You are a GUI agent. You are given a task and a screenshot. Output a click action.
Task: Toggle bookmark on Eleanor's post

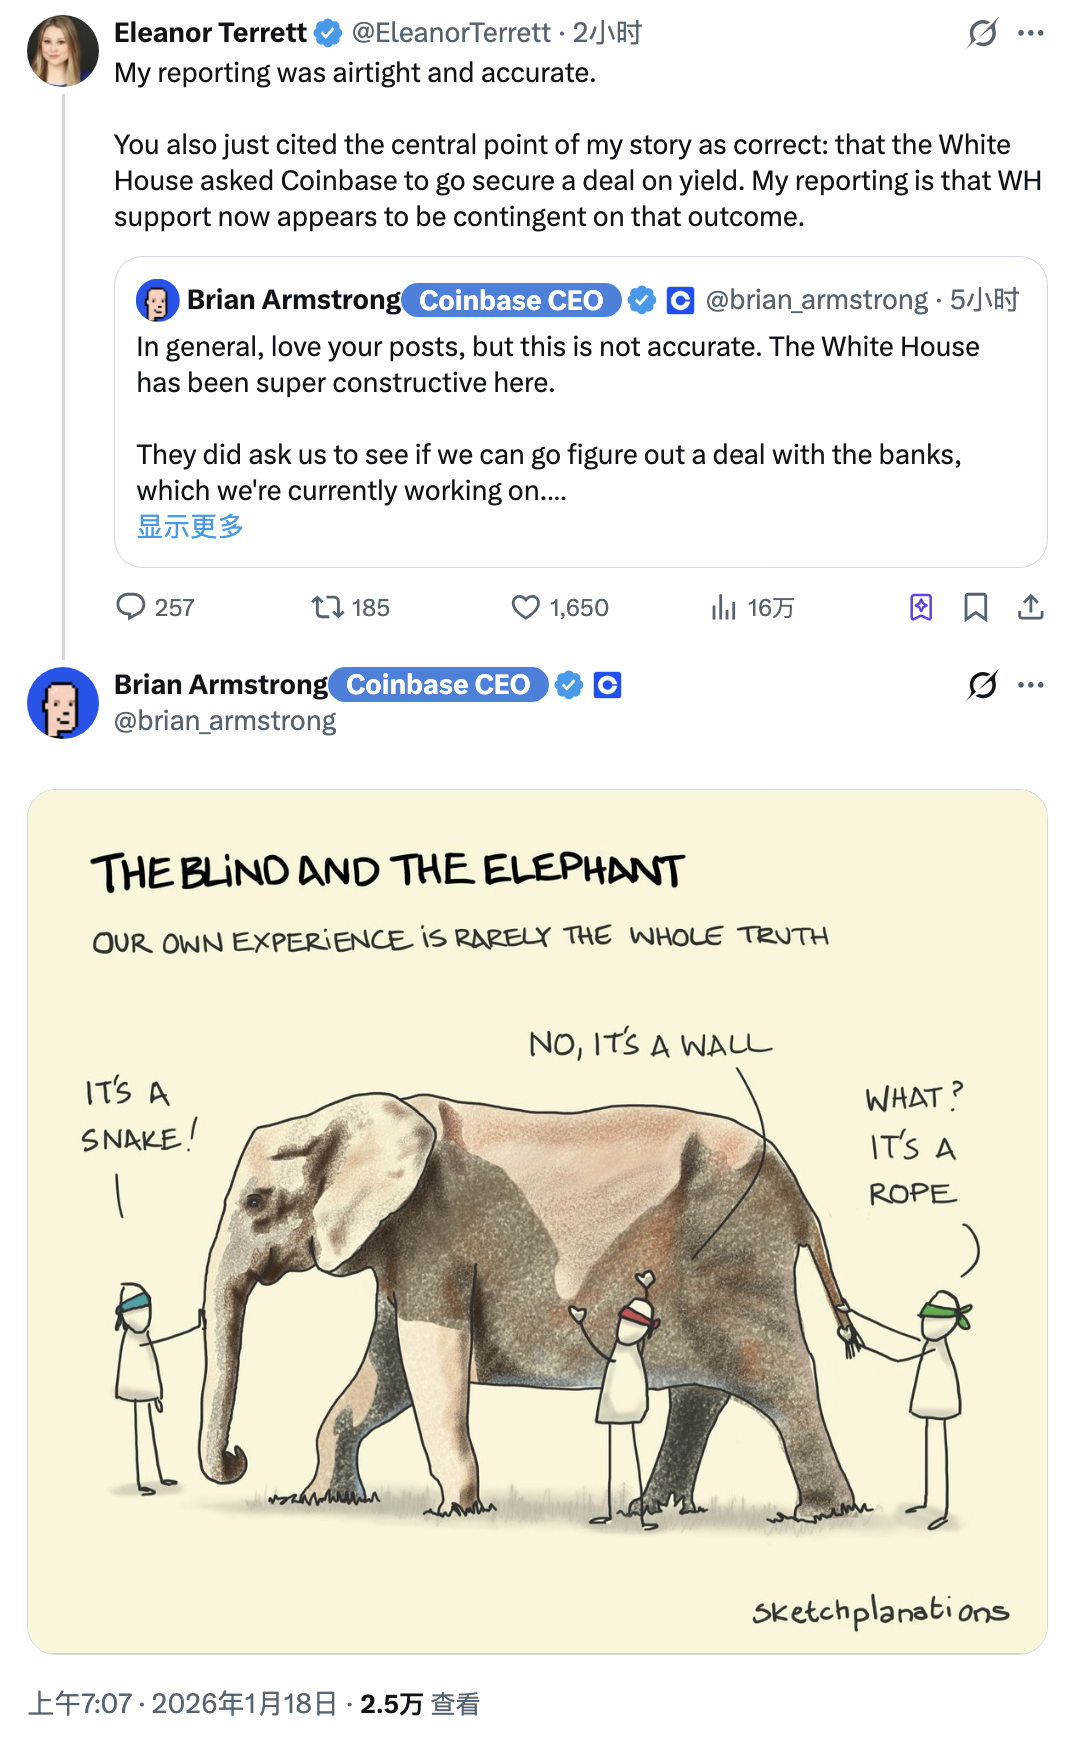[976, 607]
